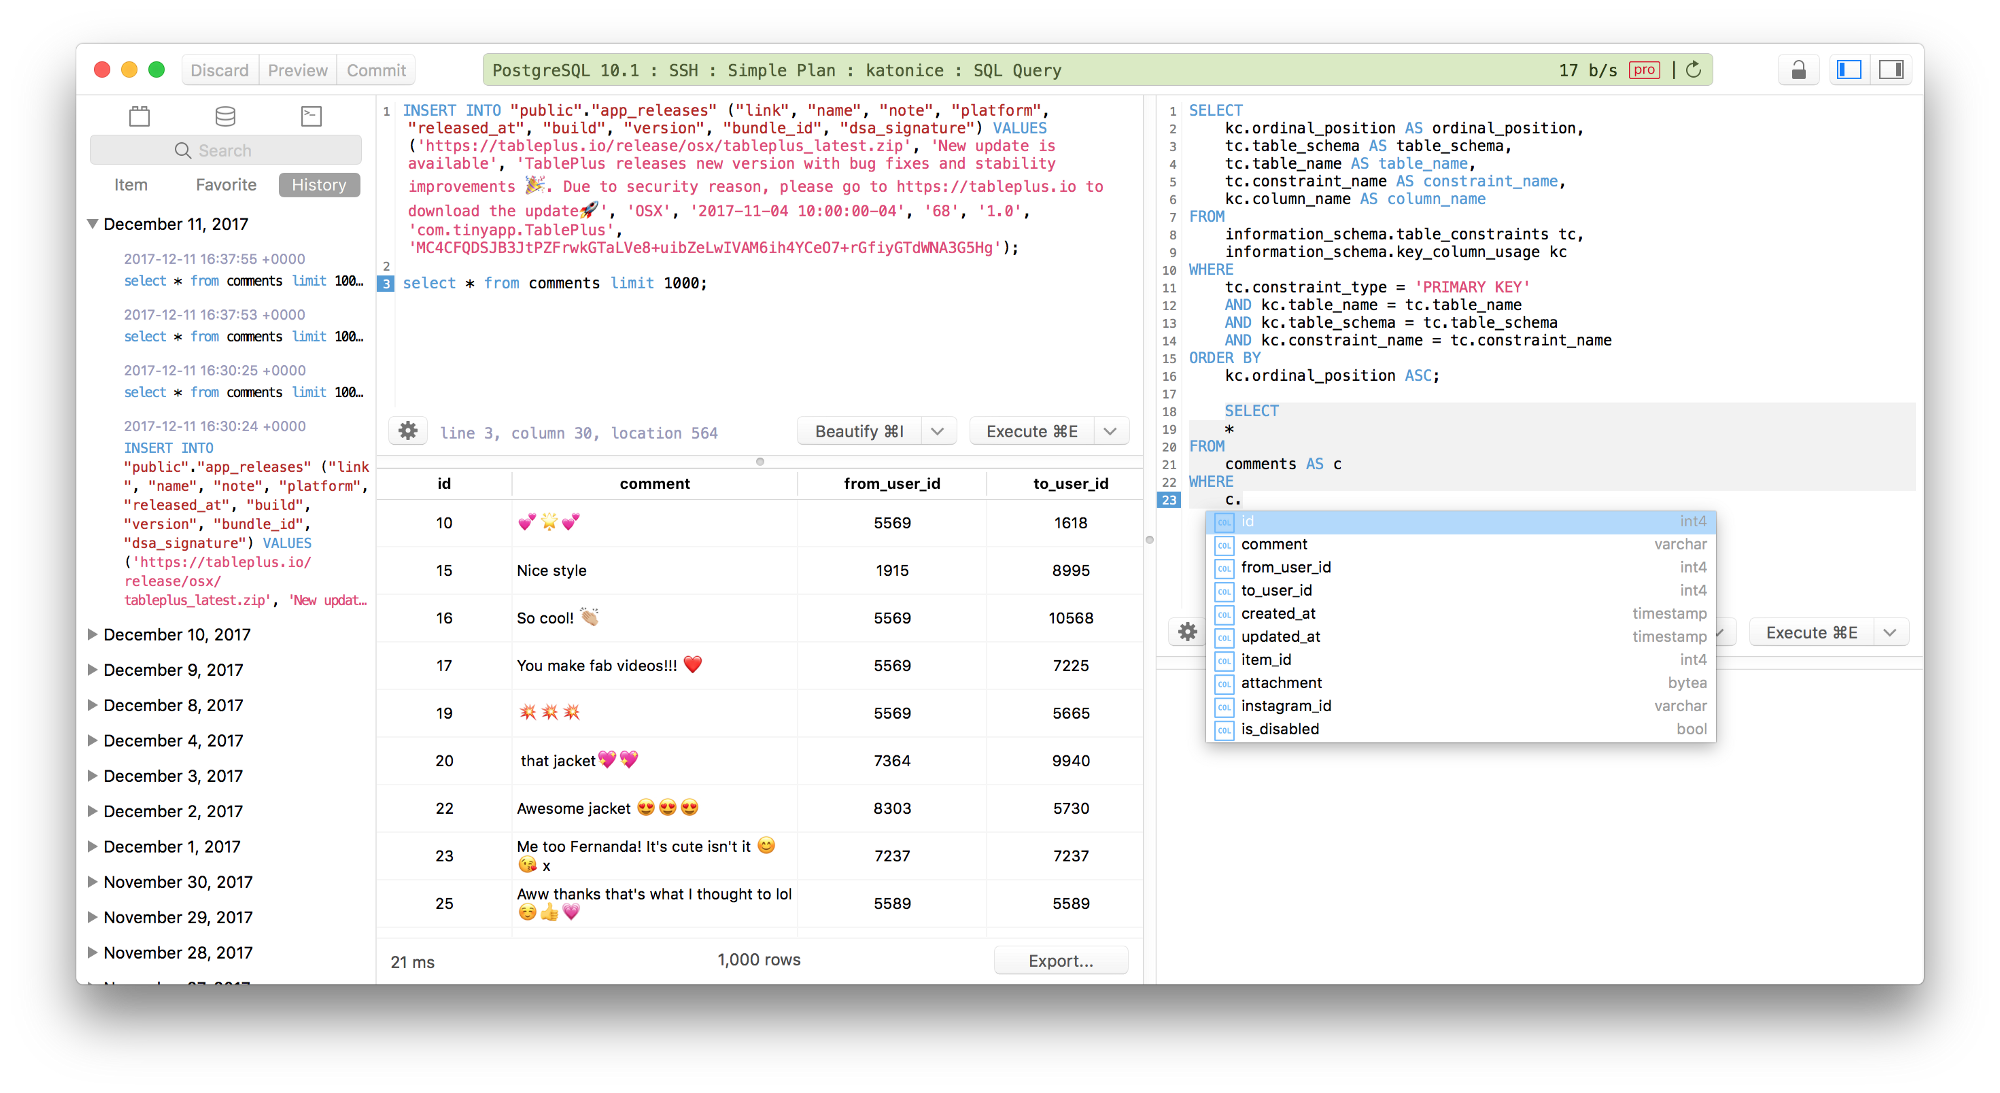Click the comment column header
The image size is (2000, 1093).
655,484
